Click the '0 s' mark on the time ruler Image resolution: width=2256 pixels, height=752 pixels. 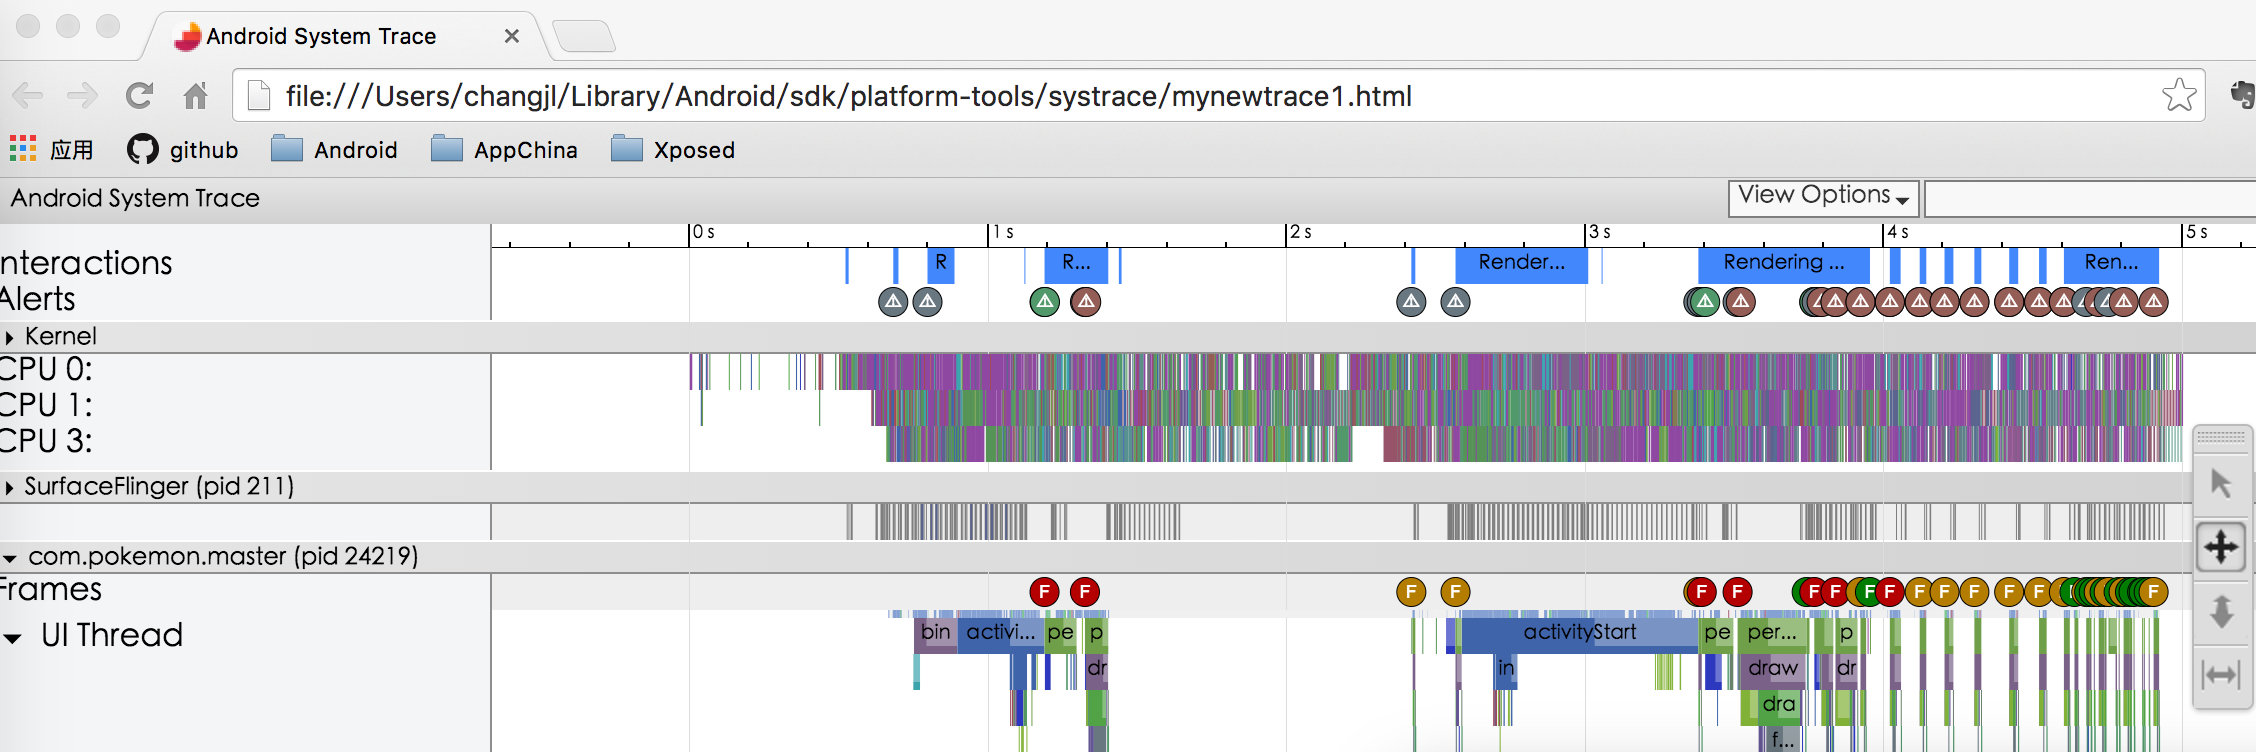(x=704, y=233)
